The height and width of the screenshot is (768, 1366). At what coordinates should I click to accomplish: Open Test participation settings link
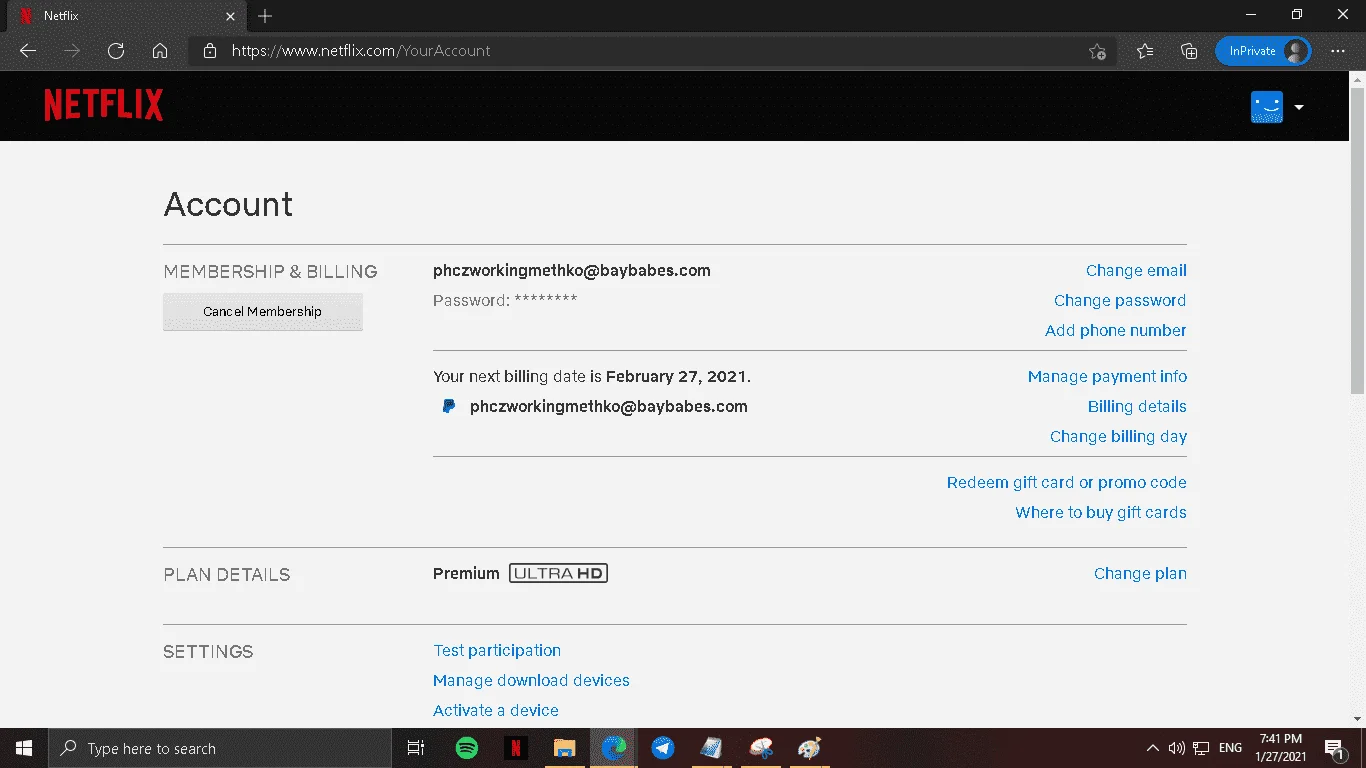click(x=497, y=650)
